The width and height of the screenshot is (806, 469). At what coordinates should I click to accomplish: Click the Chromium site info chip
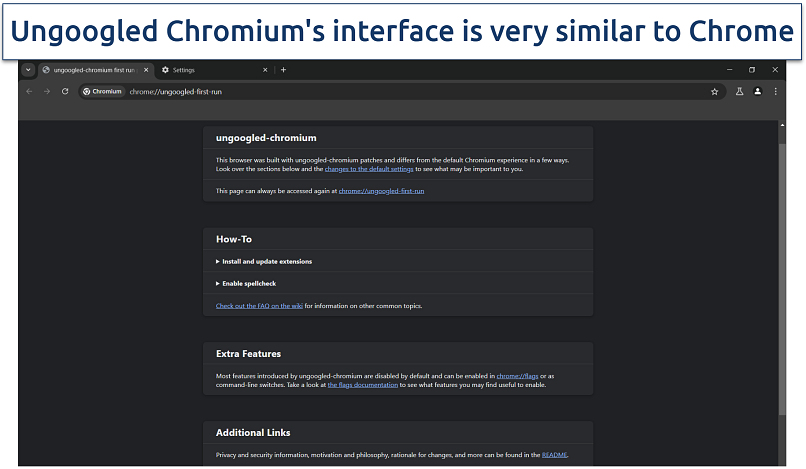tap(103, 91)
